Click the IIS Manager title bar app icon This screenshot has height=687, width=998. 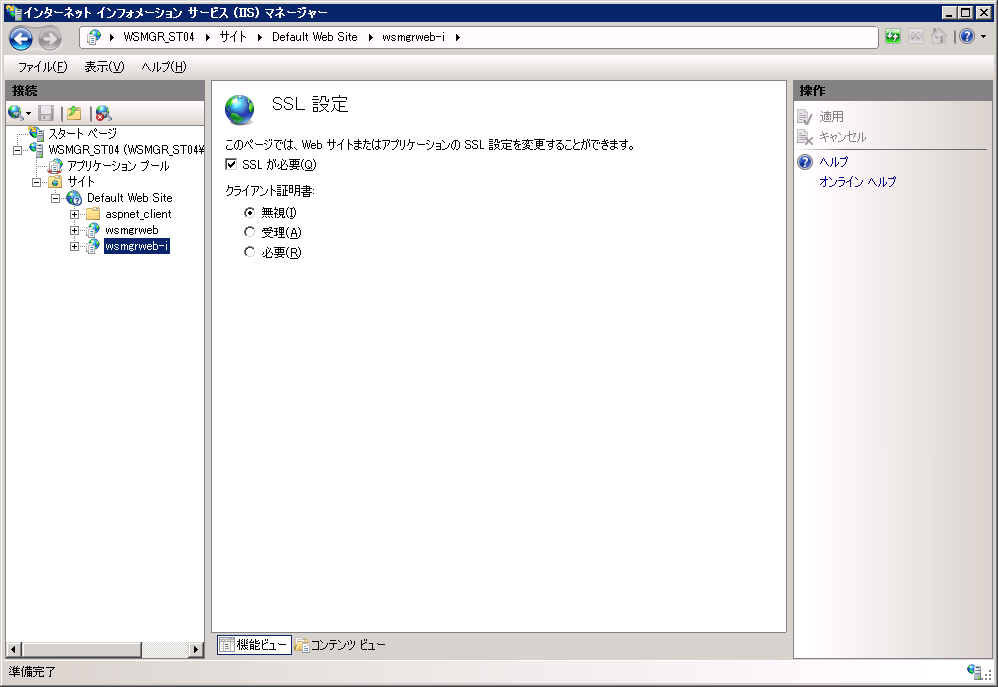pyautogui.click(x=13, y=12)
